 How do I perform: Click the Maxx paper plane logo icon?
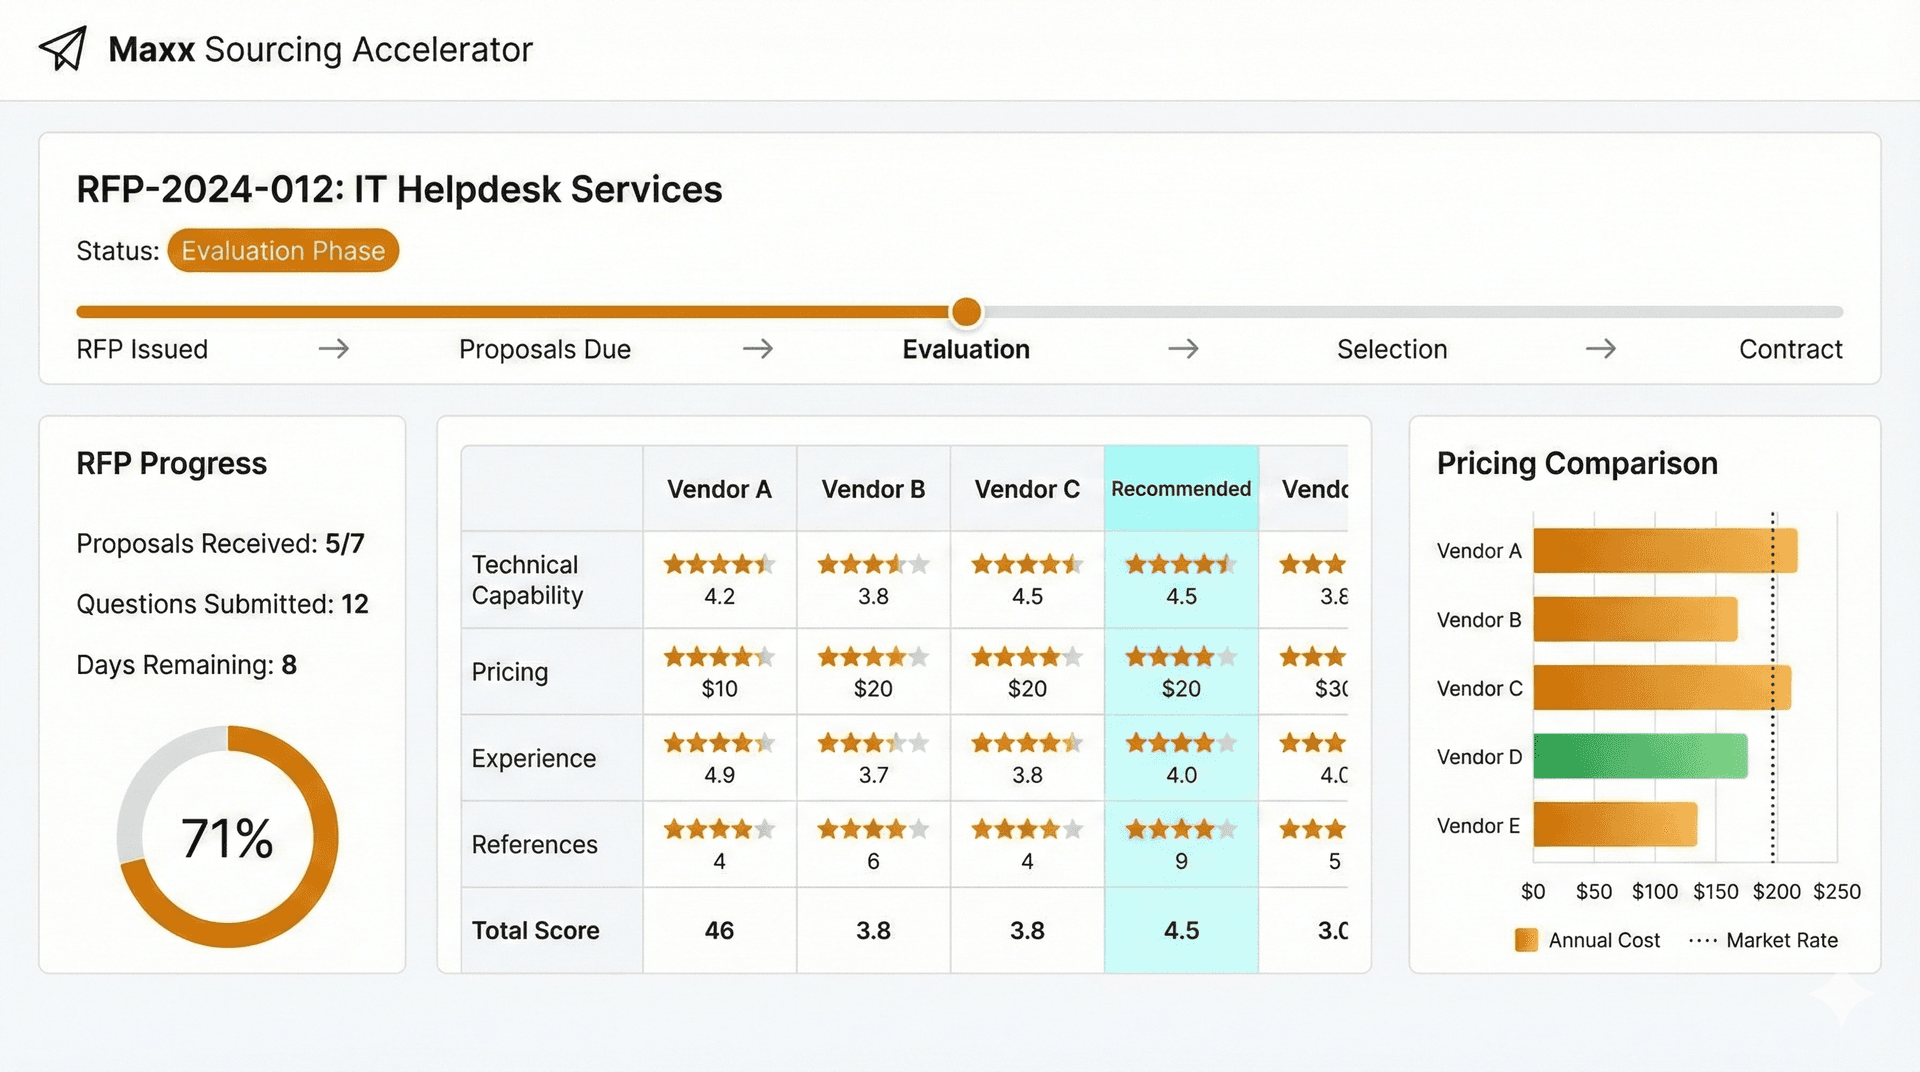point(62,49)
